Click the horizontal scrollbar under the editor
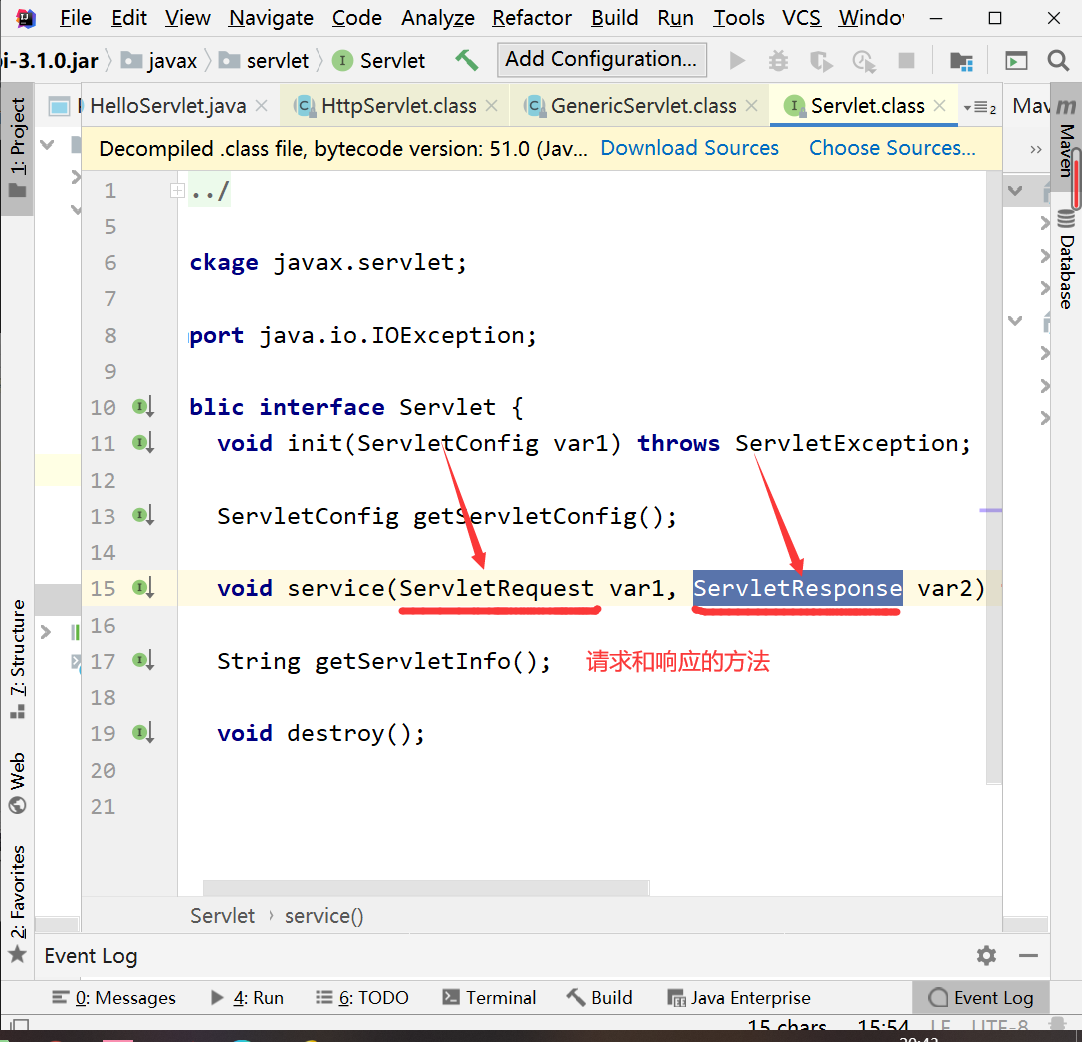Screen dimensions: 1082x1042 [x=425, y=887]
